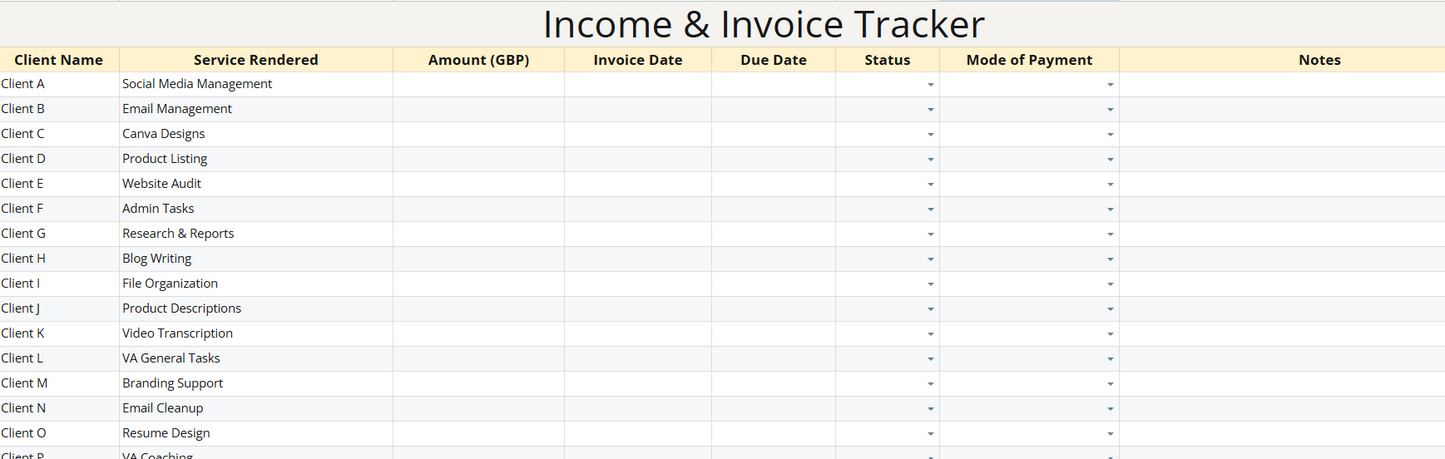Screen dimensions: 1445x459
Task: Open Status dropdown for Client I
Action: 930,285
